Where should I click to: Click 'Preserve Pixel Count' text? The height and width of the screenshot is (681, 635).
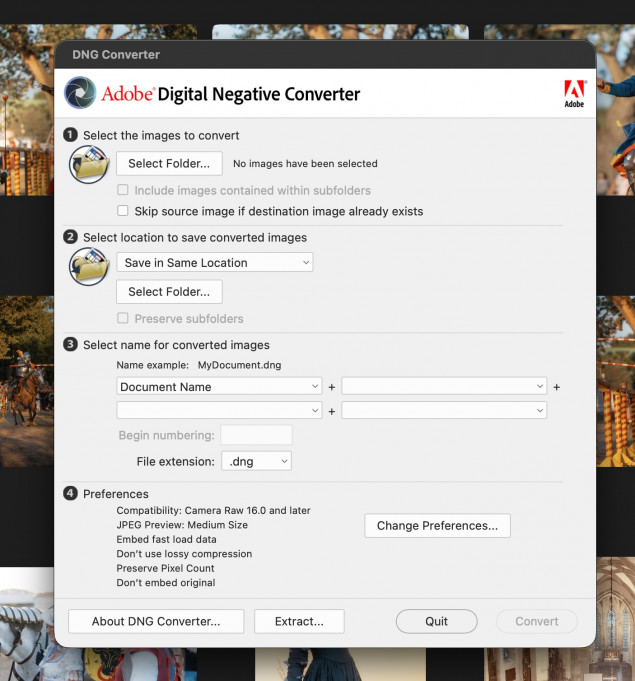point(165,568)
